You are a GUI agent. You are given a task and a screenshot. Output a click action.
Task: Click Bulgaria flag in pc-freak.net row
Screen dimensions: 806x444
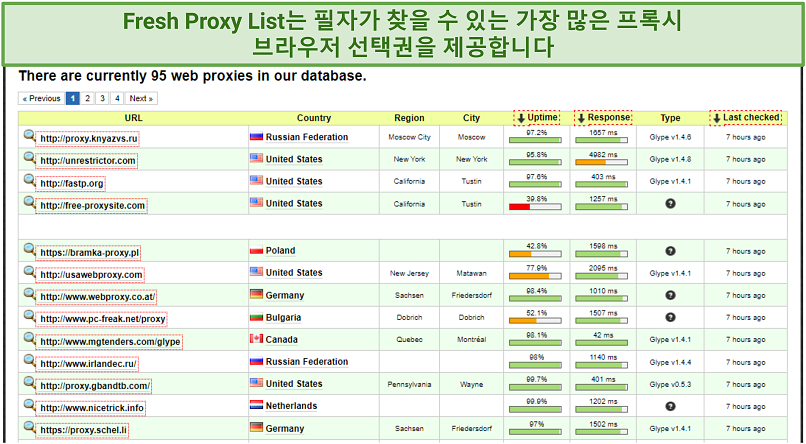tap(256, 317)
